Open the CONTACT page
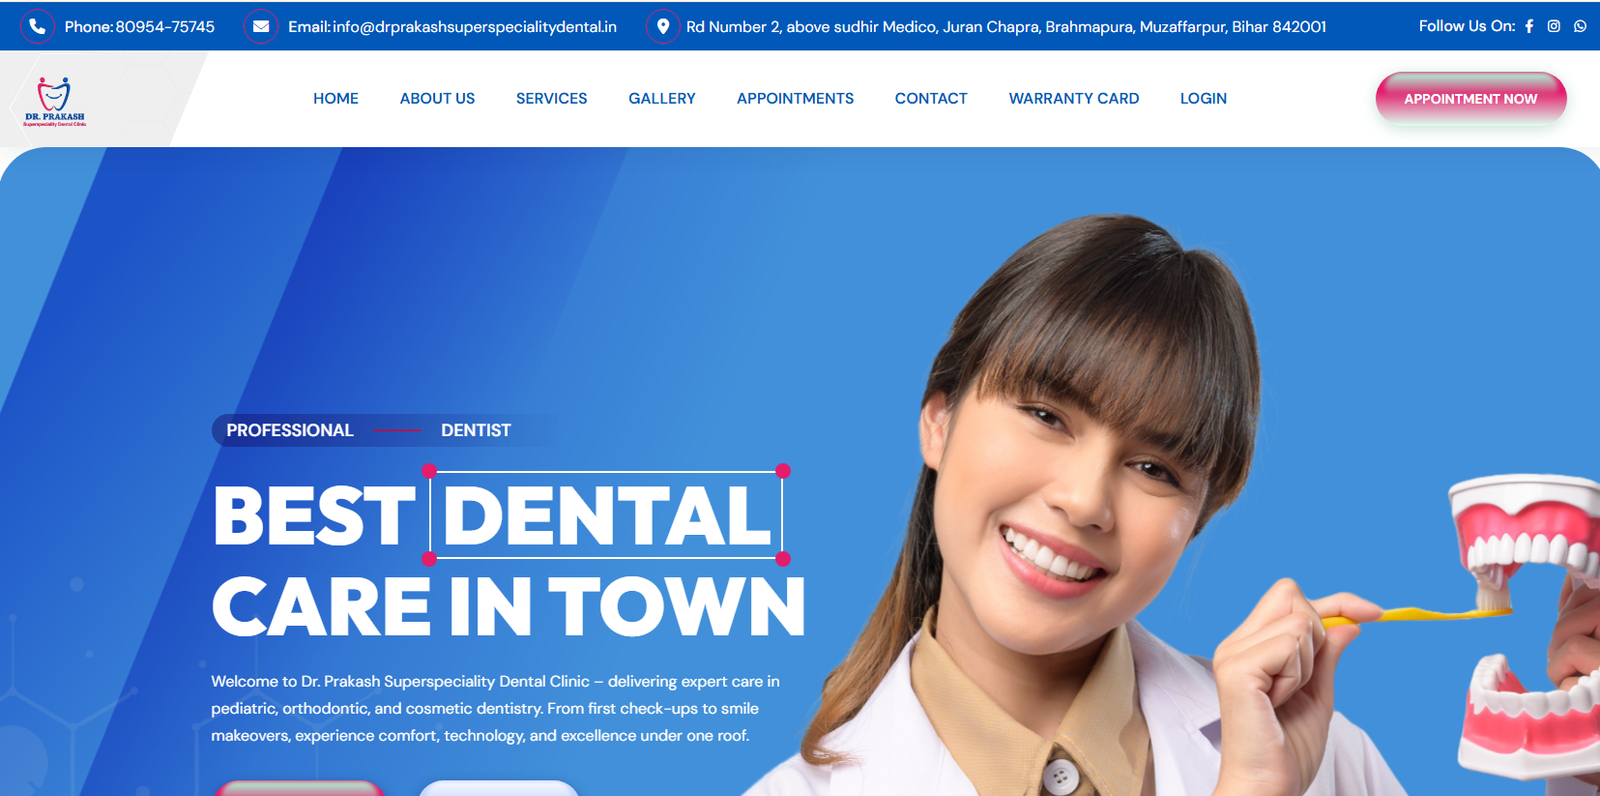The width and height of the screenshot is (1600, 796). [x=931, y=98]
